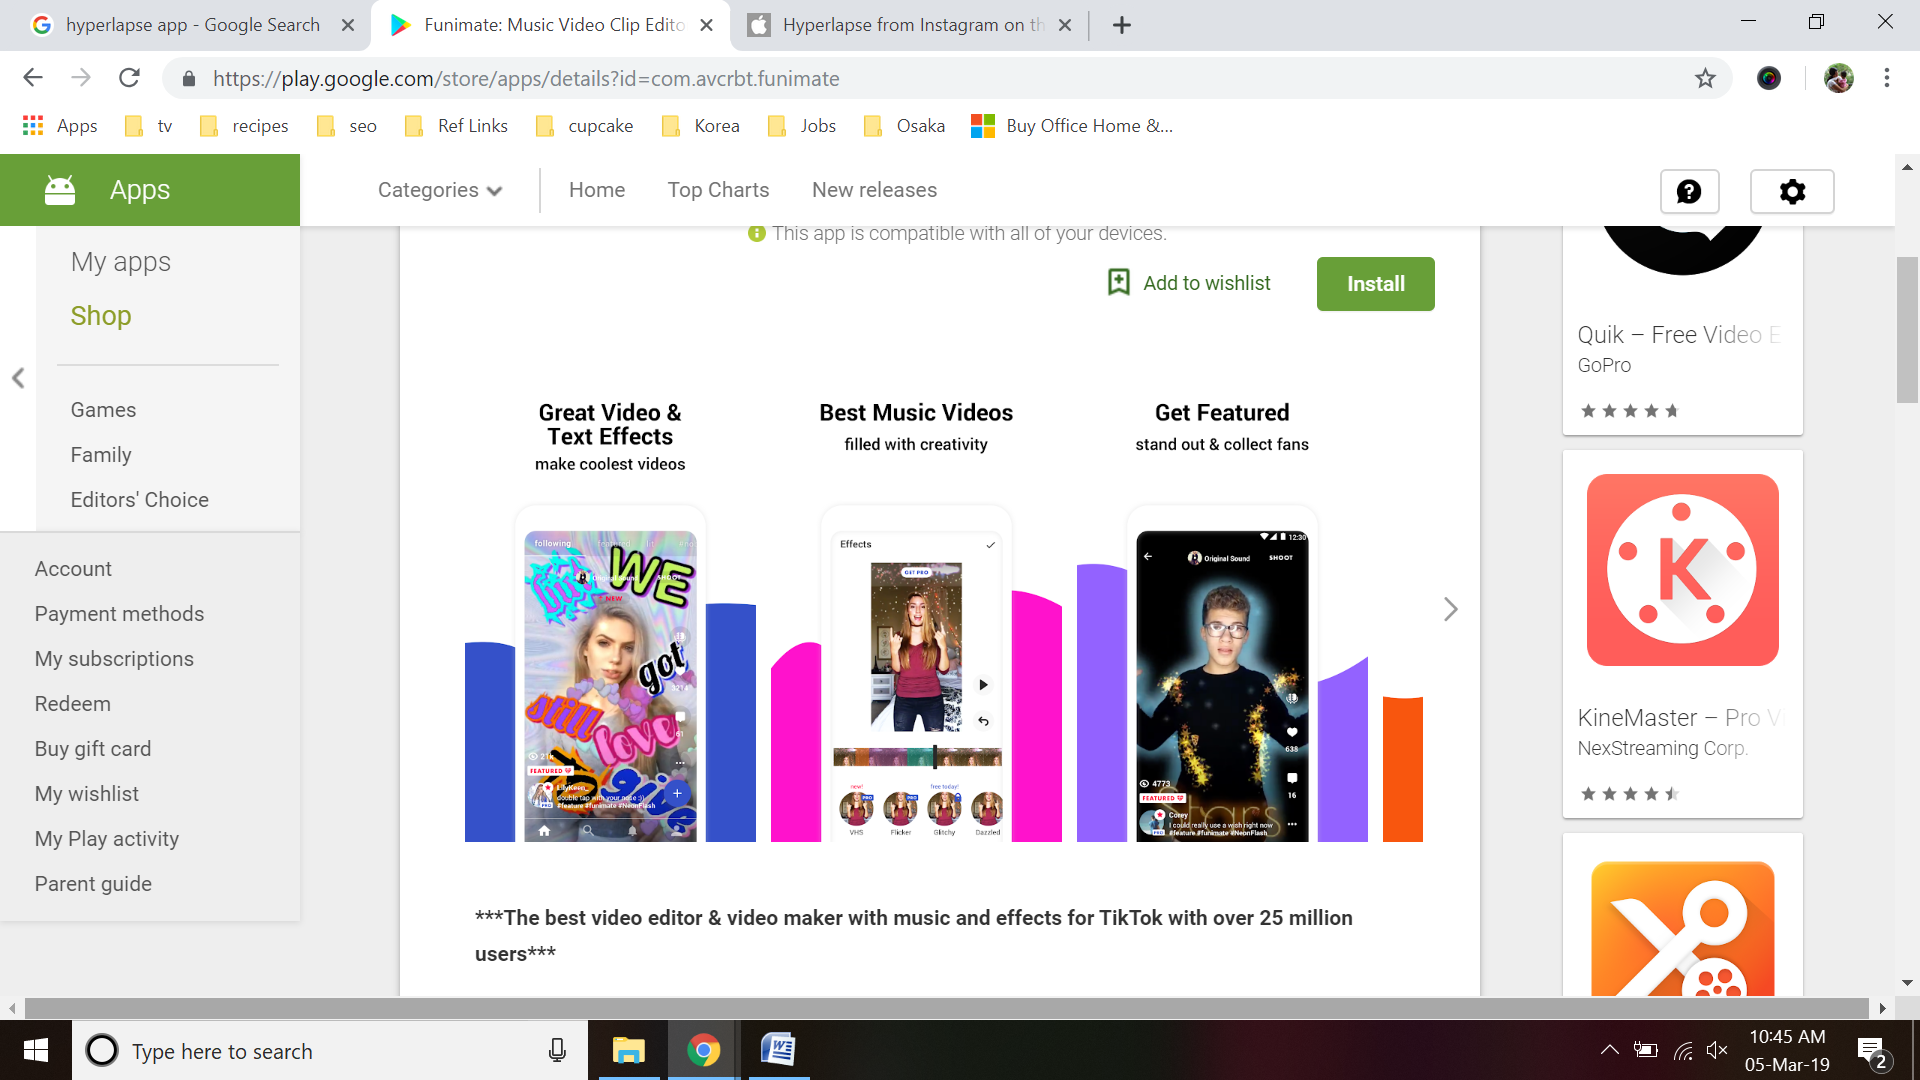The width and height of the screenshot is (1920, 1080).
Task: Open File Explorer from taskbar
Action: (628, 1050)
